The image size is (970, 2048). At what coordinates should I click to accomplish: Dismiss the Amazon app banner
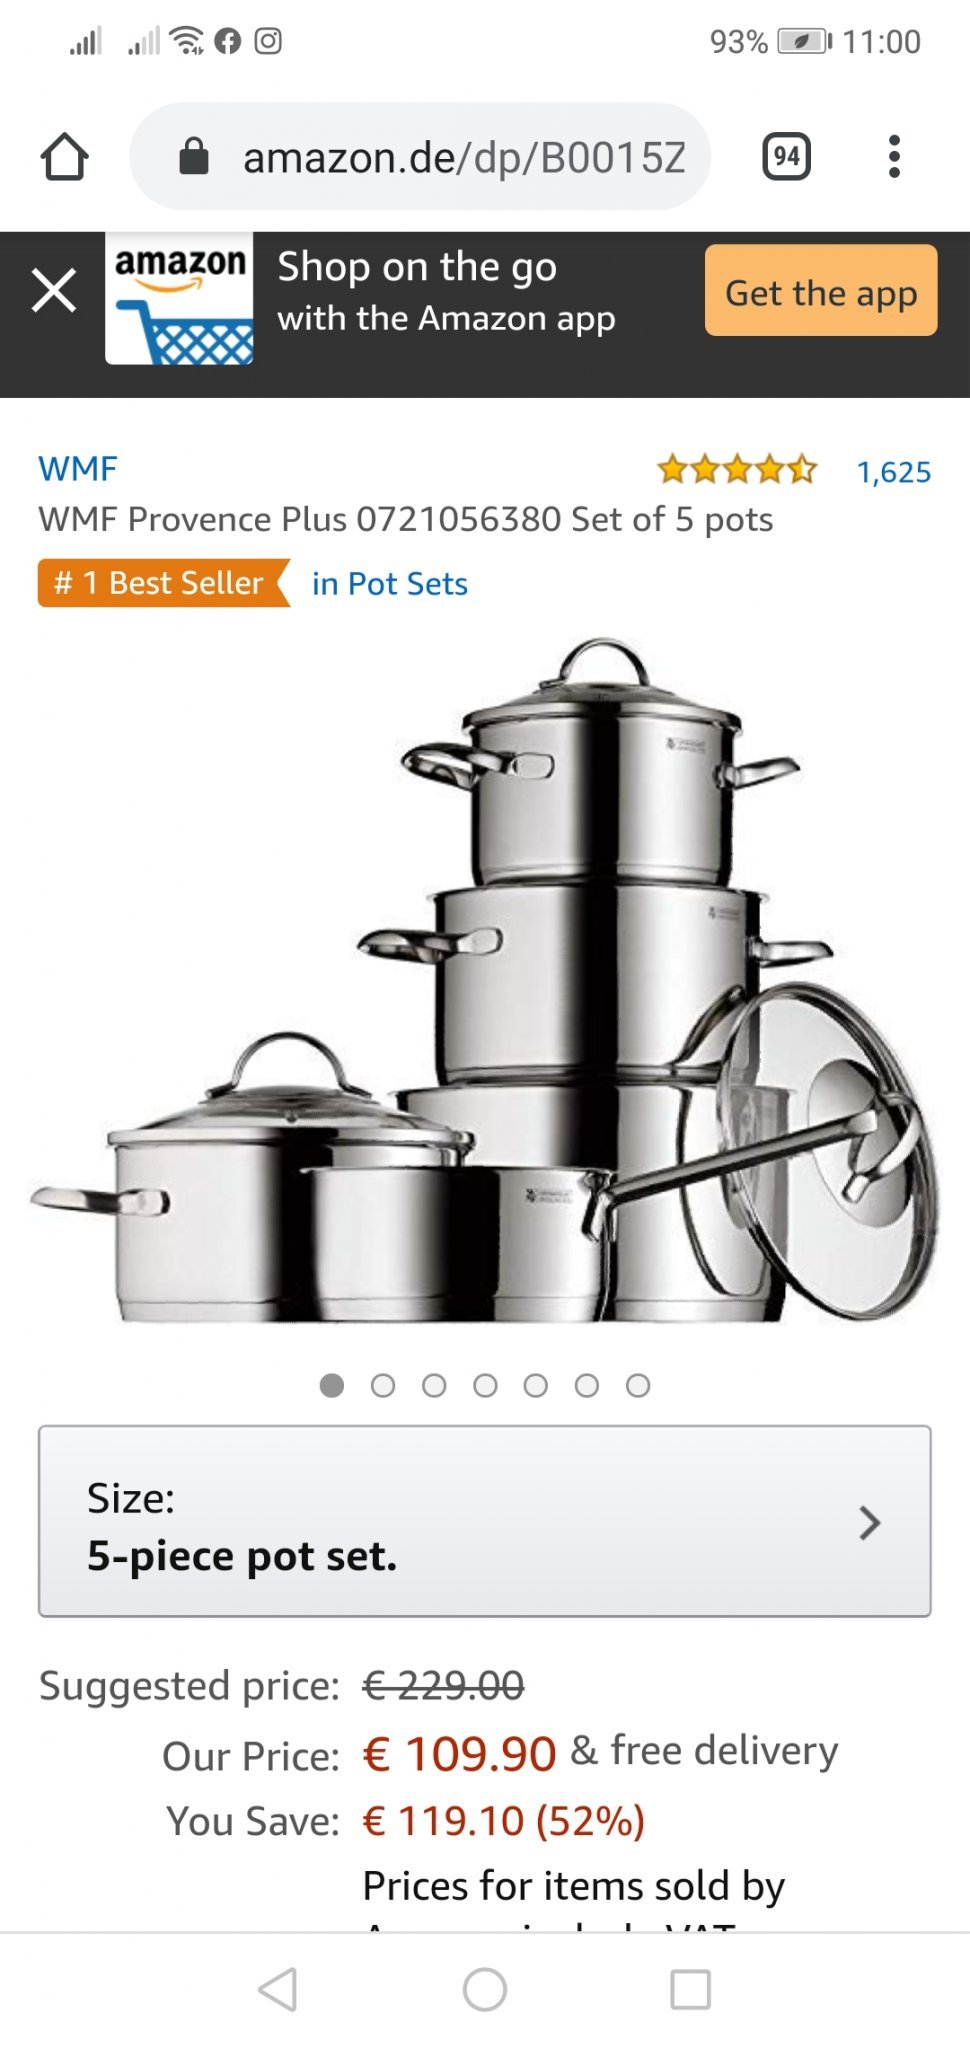(x=54, y=291)
